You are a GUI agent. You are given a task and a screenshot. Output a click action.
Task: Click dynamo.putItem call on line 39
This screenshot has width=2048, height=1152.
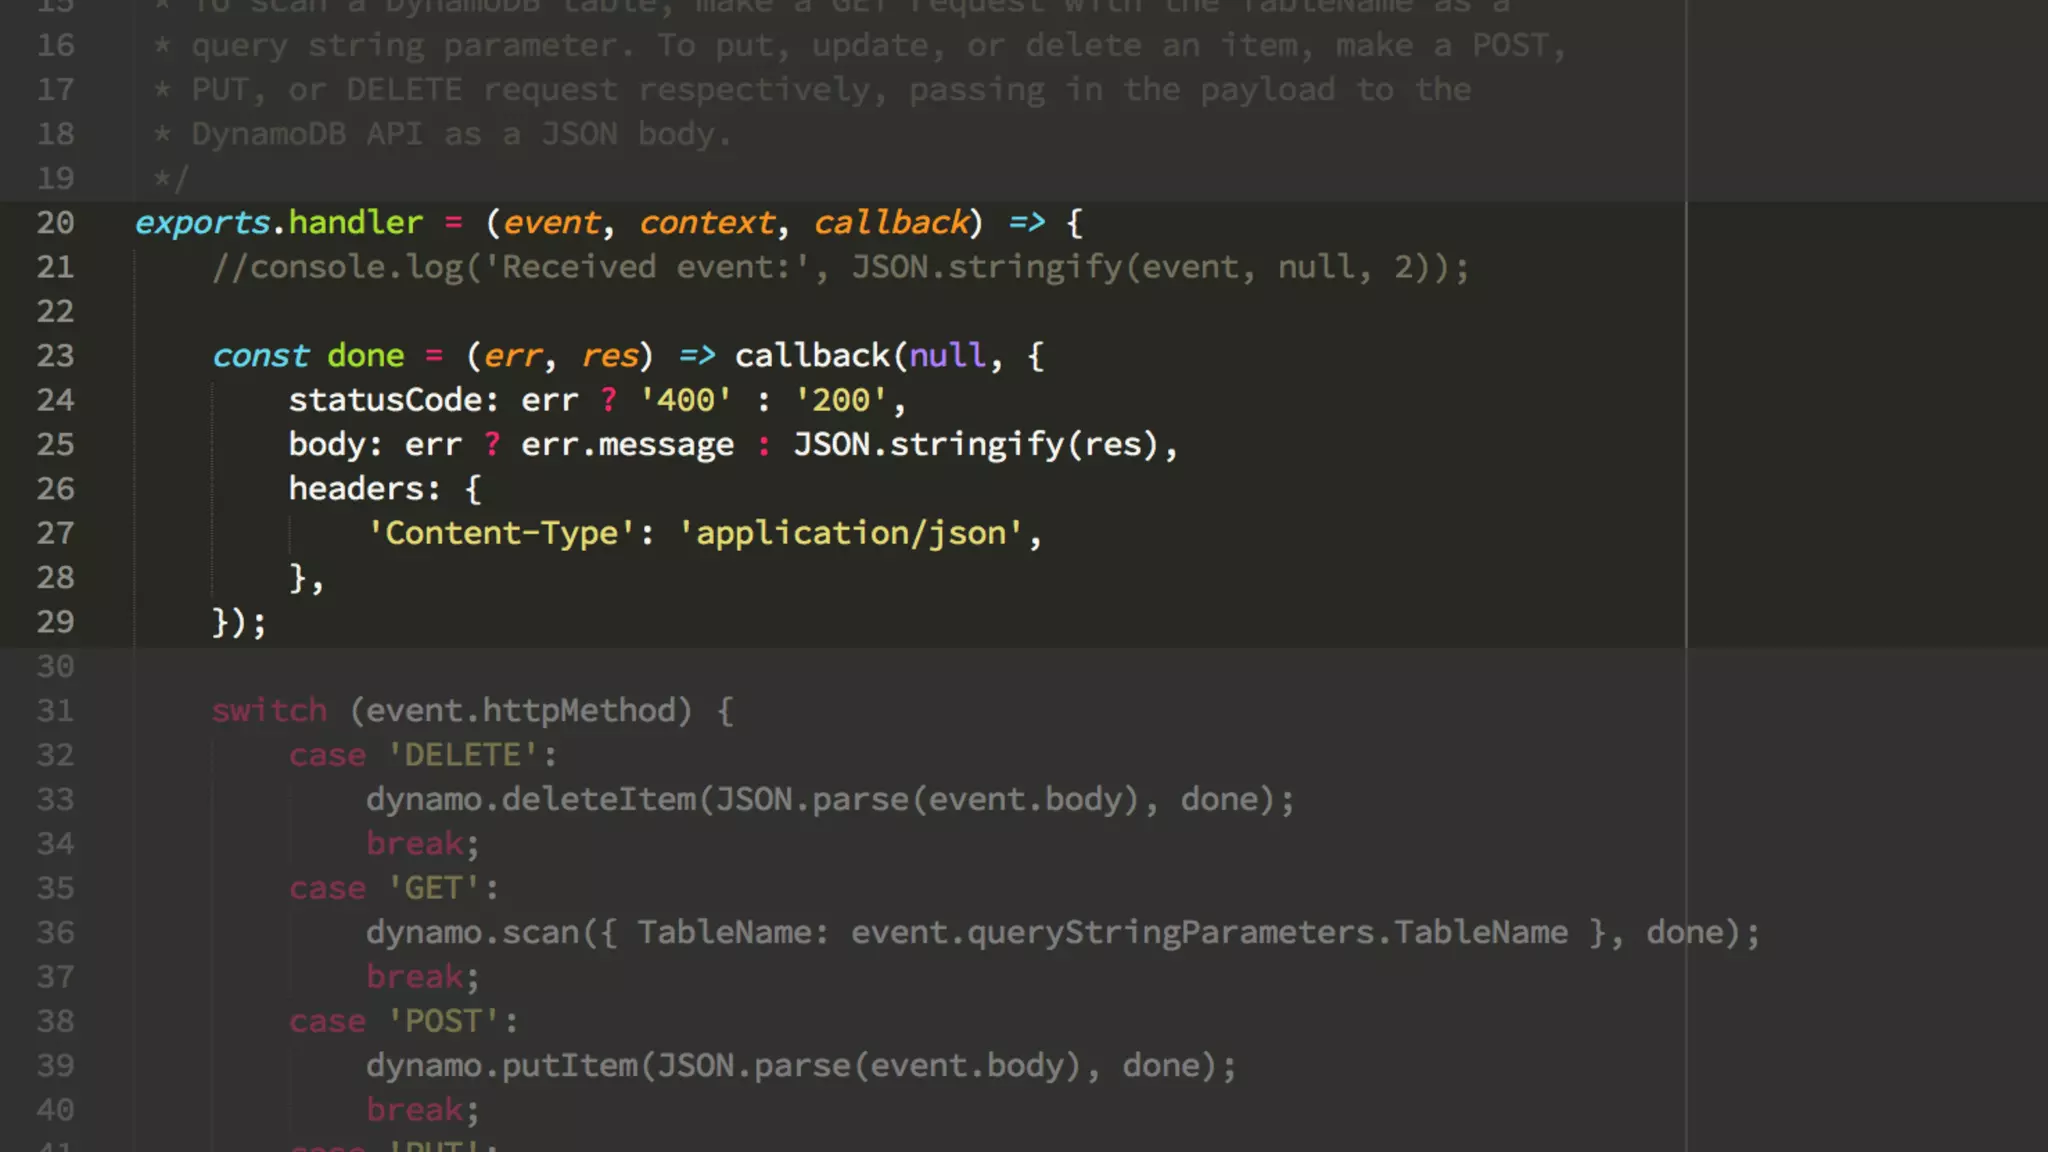tap(501, 1065)
